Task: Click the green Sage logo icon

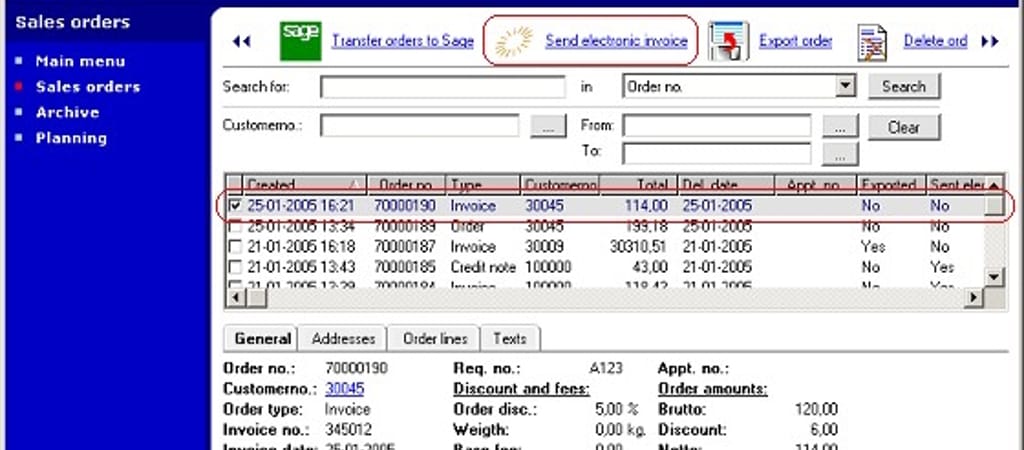Action: point(300,41)
